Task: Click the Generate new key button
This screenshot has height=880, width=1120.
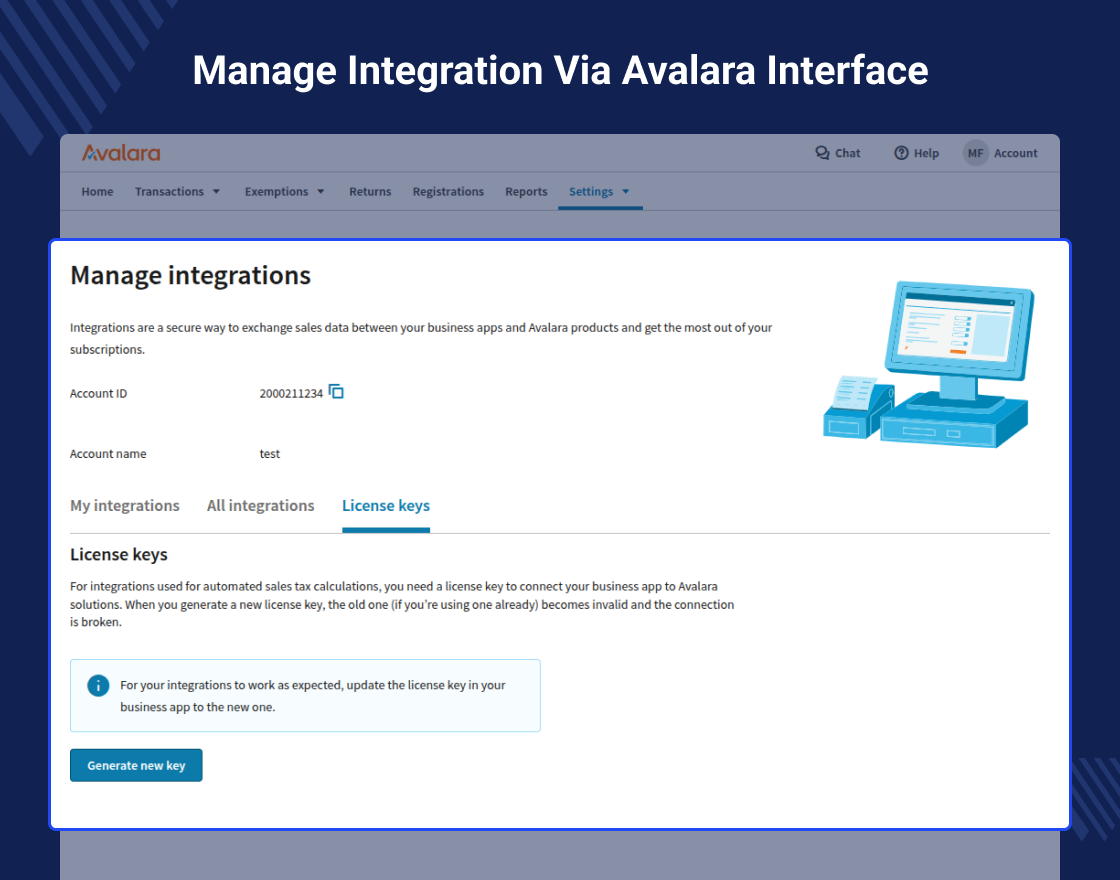Action: click(x=136, y=764)
